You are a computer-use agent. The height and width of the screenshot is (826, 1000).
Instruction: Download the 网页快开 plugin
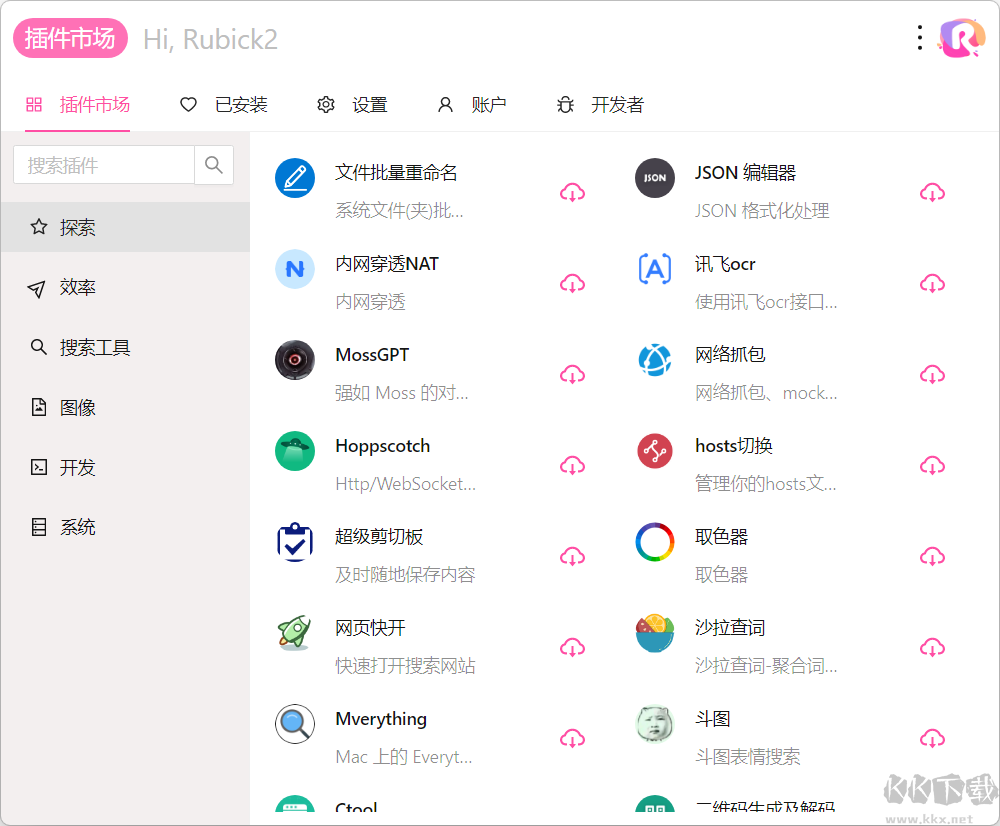[572, 648]
